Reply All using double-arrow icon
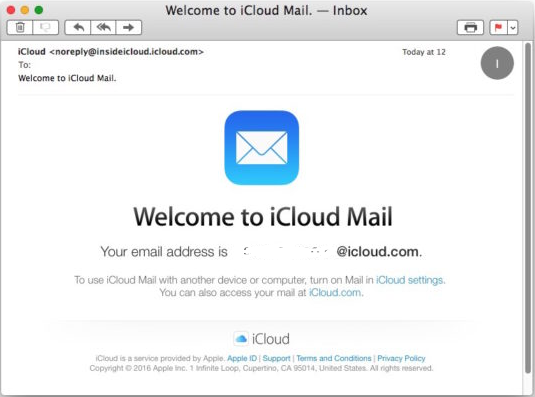 pyautogui.click(x=103, y=27)
